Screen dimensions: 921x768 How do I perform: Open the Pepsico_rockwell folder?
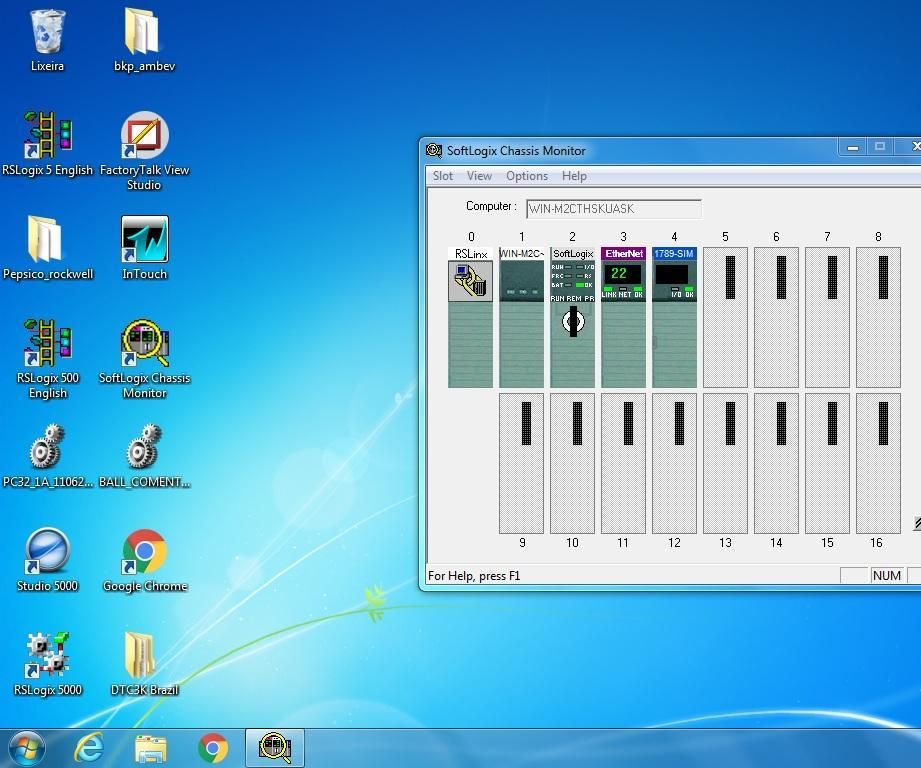point(47,247)
